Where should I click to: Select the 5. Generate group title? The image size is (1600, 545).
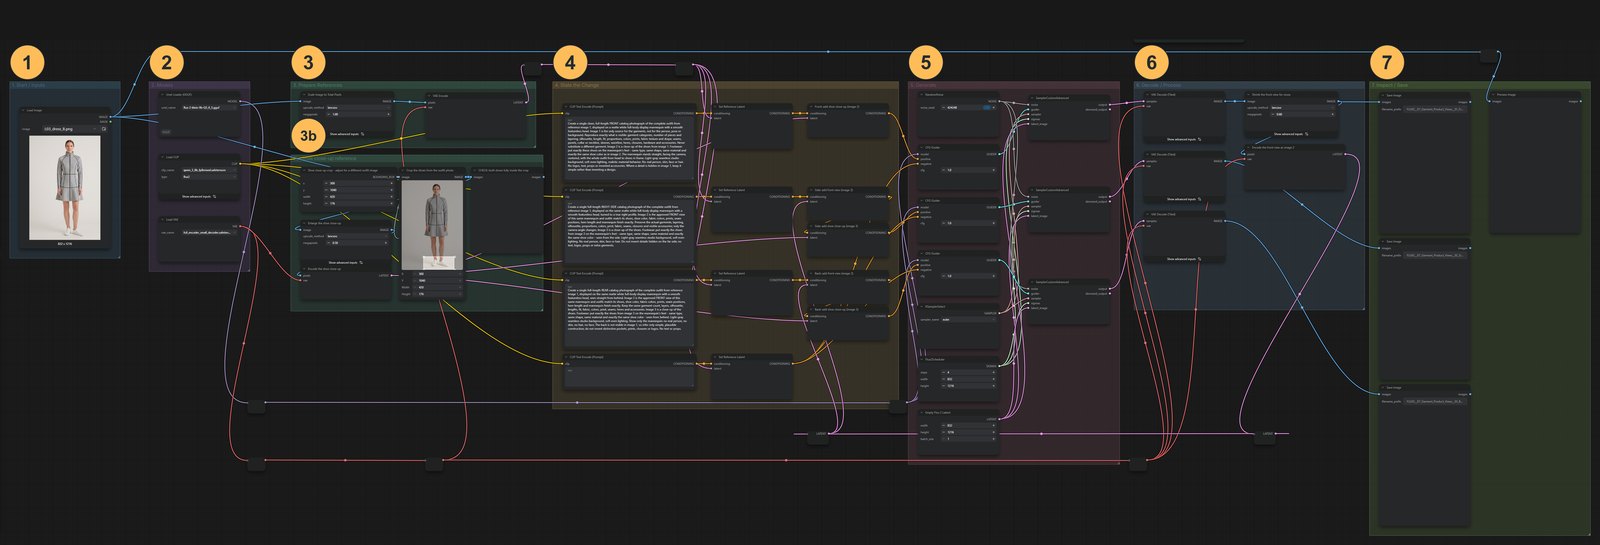point(924,86)
